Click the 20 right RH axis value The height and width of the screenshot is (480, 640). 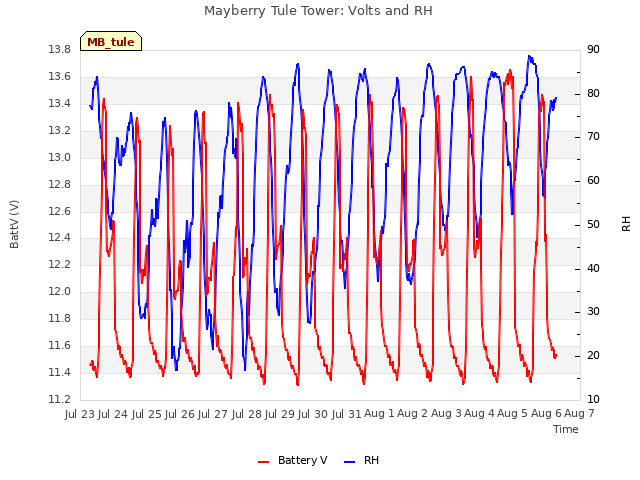(593, 356)
